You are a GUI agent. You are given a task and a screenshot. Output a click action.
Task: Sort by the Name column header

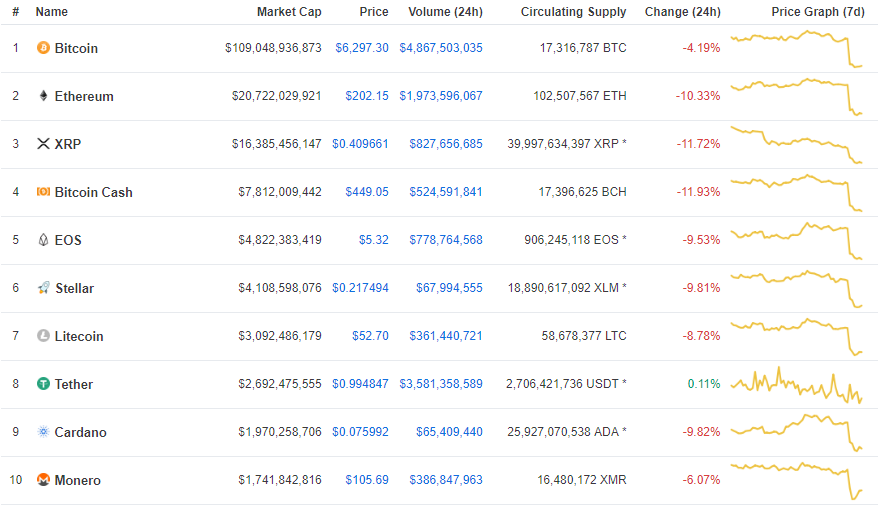coord(52,12)
